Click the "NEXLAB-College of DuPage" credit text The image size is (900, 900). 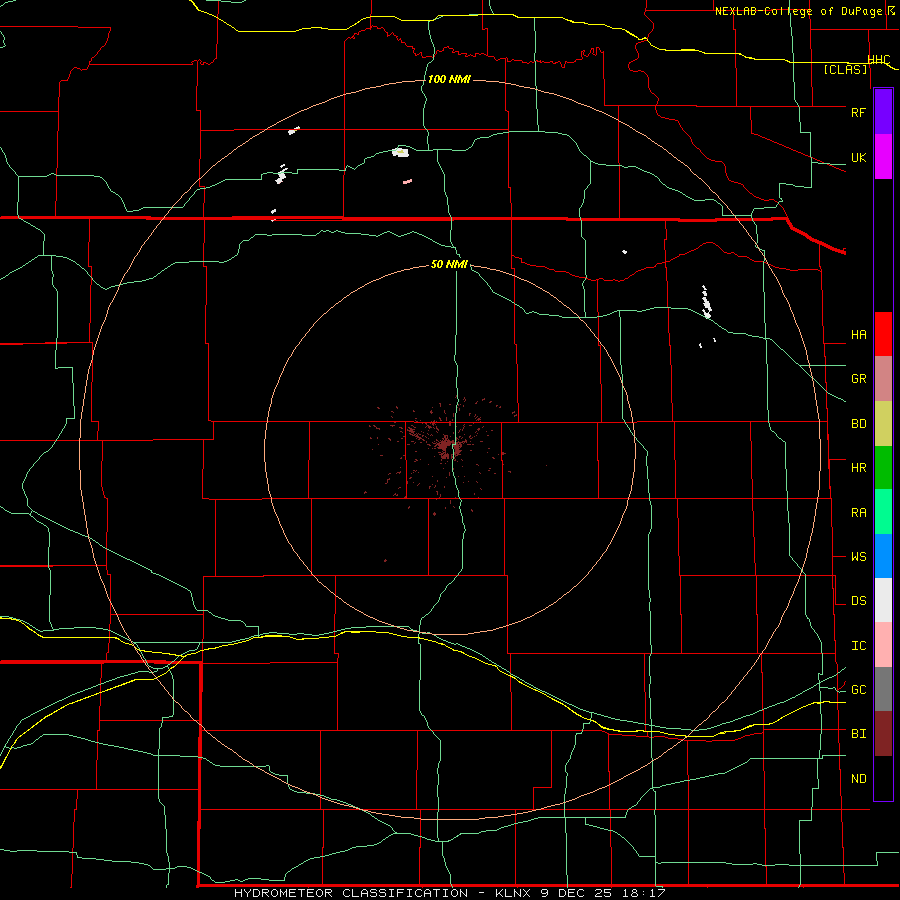tap(800, 11)
